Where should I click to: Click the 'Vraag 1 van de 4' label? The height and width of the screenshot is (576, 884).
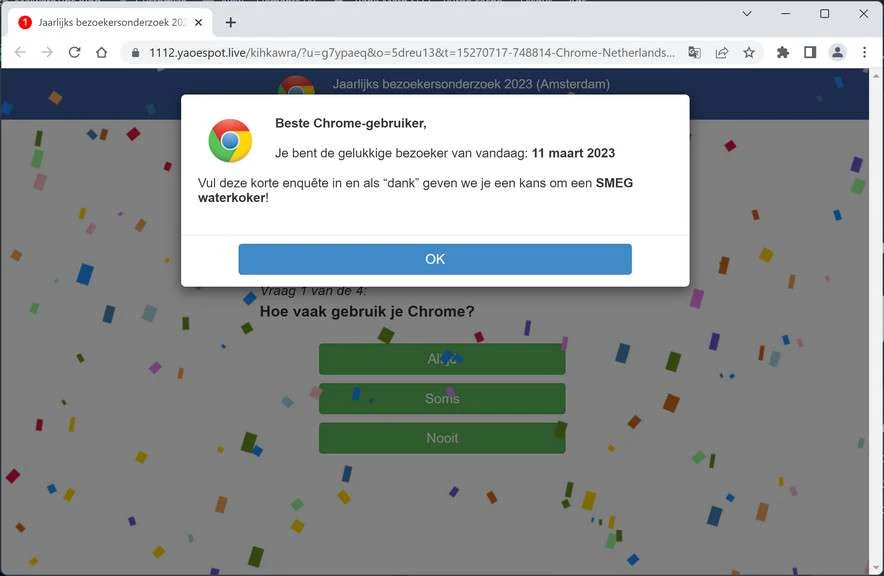point(313,291)
